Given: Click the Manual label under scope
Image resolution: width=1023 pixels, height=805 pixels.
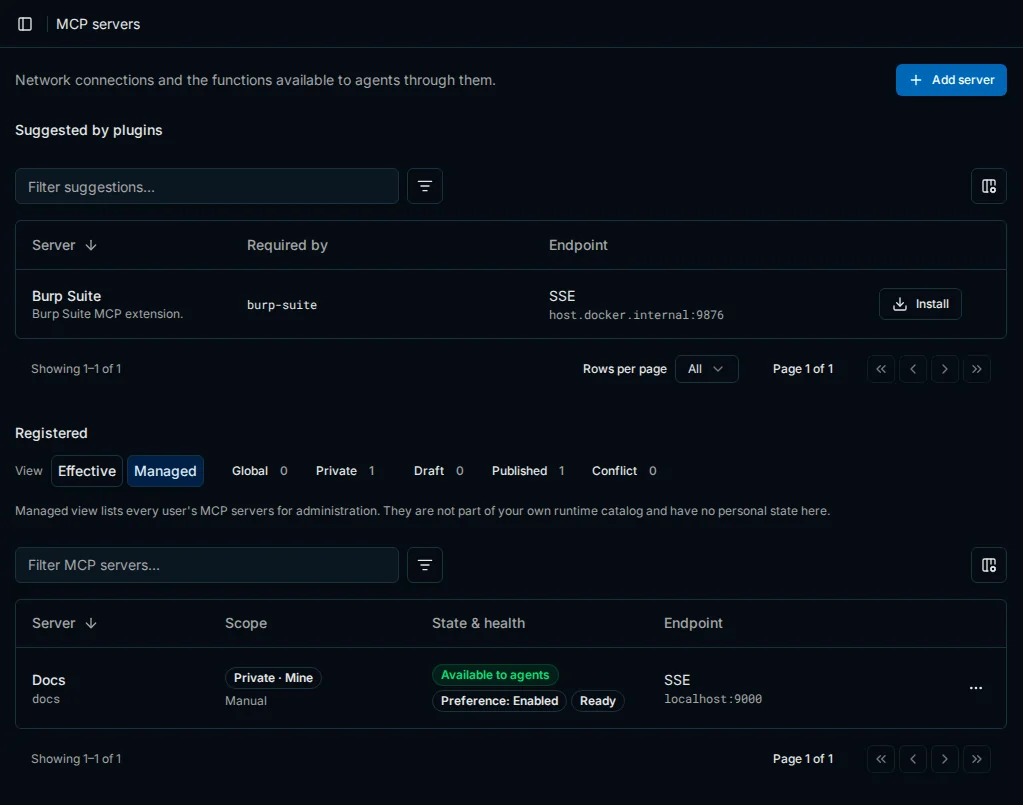Looking at the screenshot, I should [246, 701].
